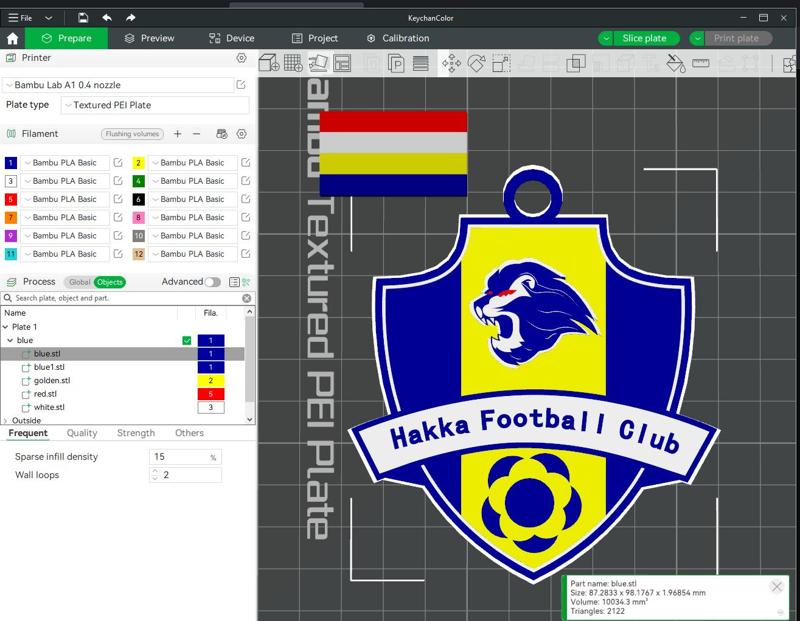Go to Home screen

(x=12, y=38)
